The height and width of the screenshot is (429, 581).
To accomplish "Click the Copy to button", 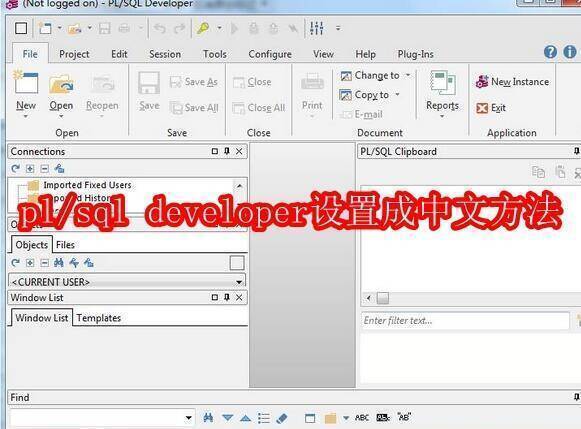I will click(x=364, y=95).
